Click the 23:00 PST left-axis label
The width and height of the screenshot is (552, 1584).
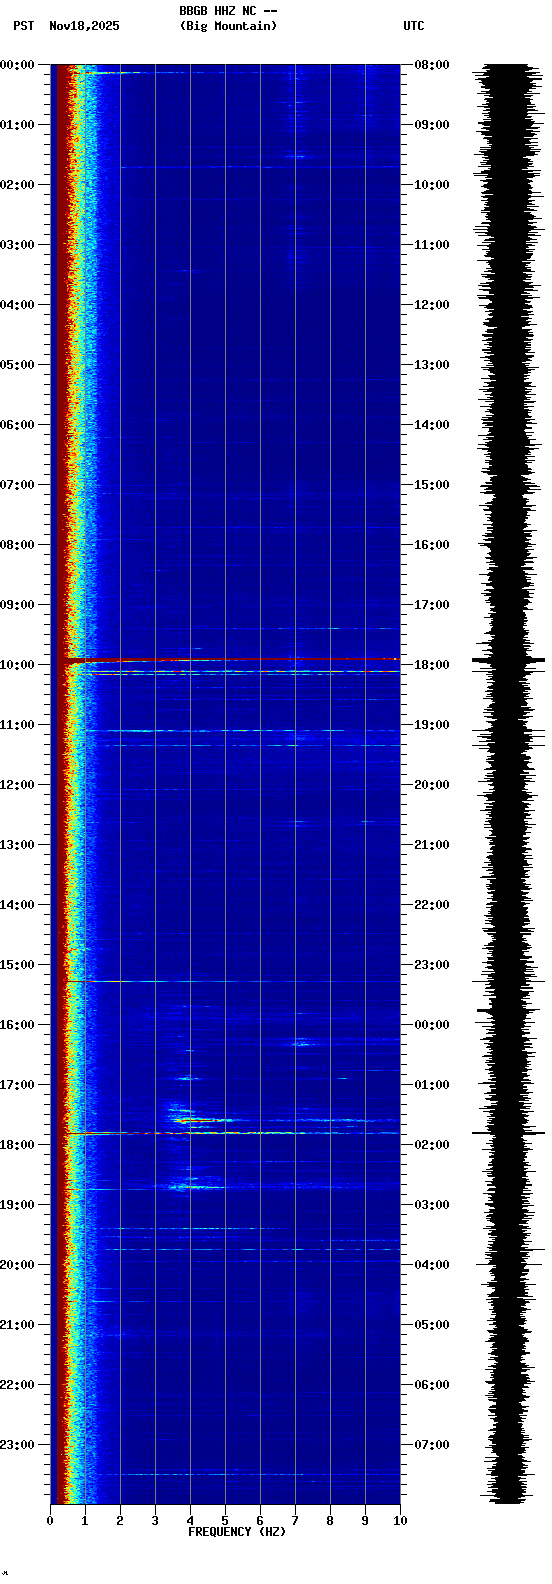click(17, 1445)
